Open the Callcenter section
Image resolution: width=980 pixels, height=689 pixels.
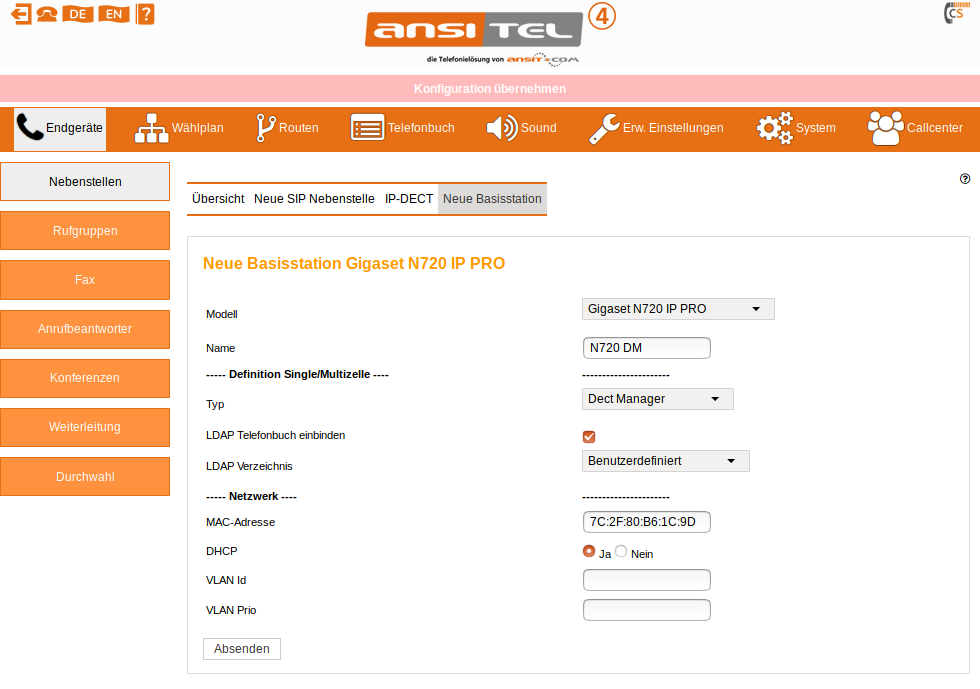tap(915, 128)
